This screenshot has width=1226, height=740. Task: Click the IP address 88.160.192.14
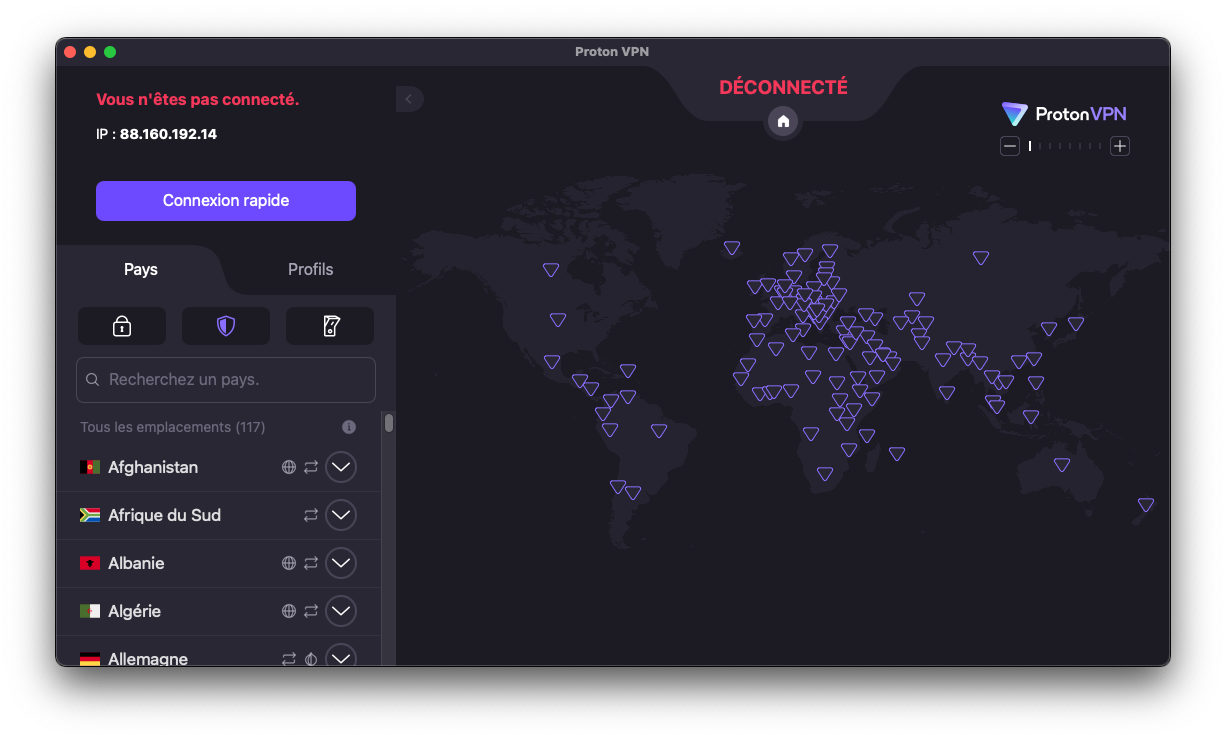click(168, 134)
